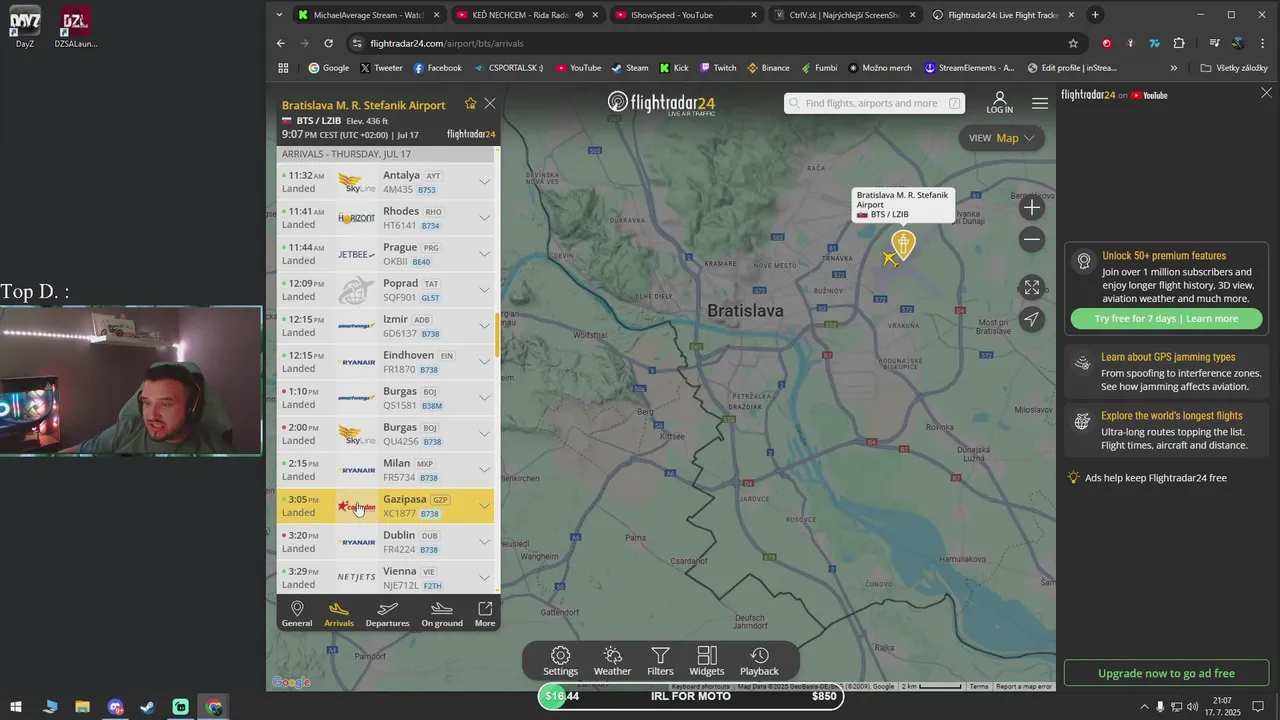The height and width of the screenshot is (720, 1280).
Task: Expand the Milan FR5734 arrival row
Action: click(x=484, y=470)
